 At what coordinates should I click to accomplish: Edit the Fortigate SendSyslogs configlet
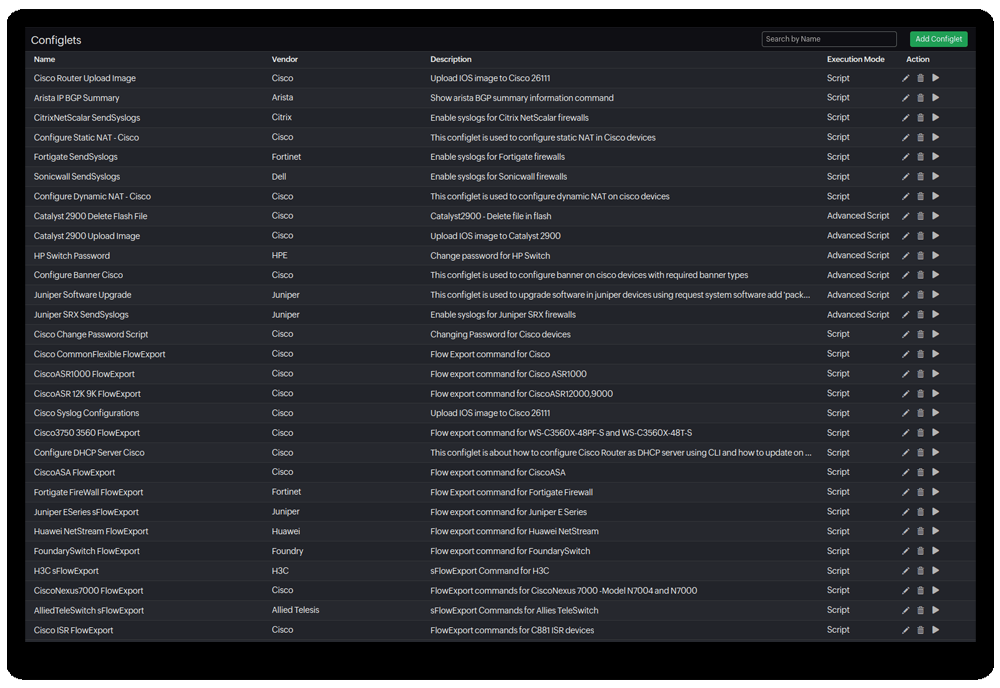point(906,157)
